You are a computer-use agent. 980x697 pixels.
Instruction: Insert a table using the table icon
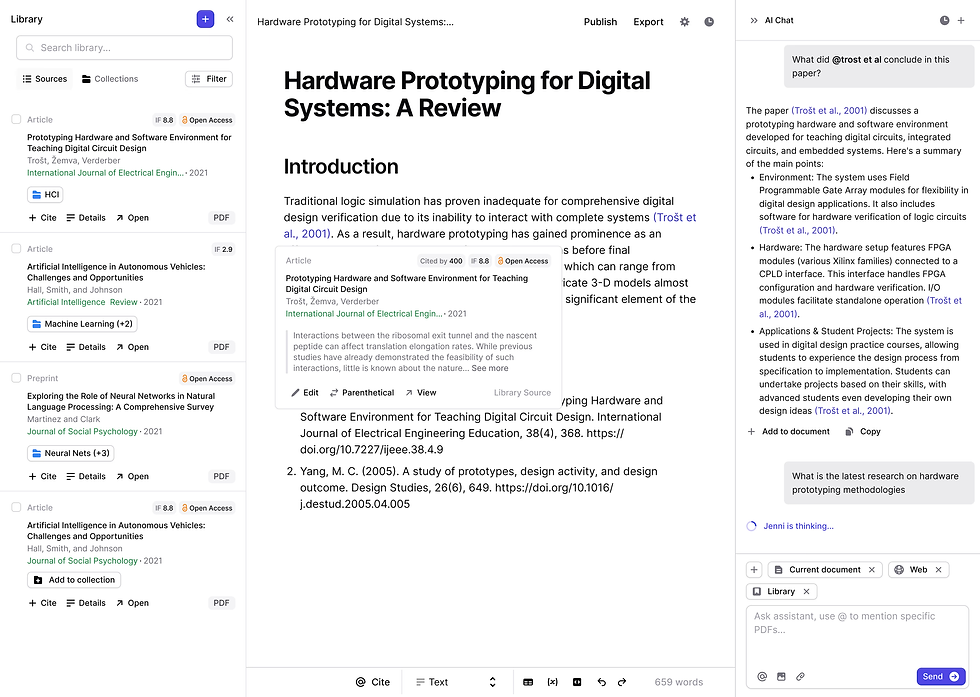(528, 681)
